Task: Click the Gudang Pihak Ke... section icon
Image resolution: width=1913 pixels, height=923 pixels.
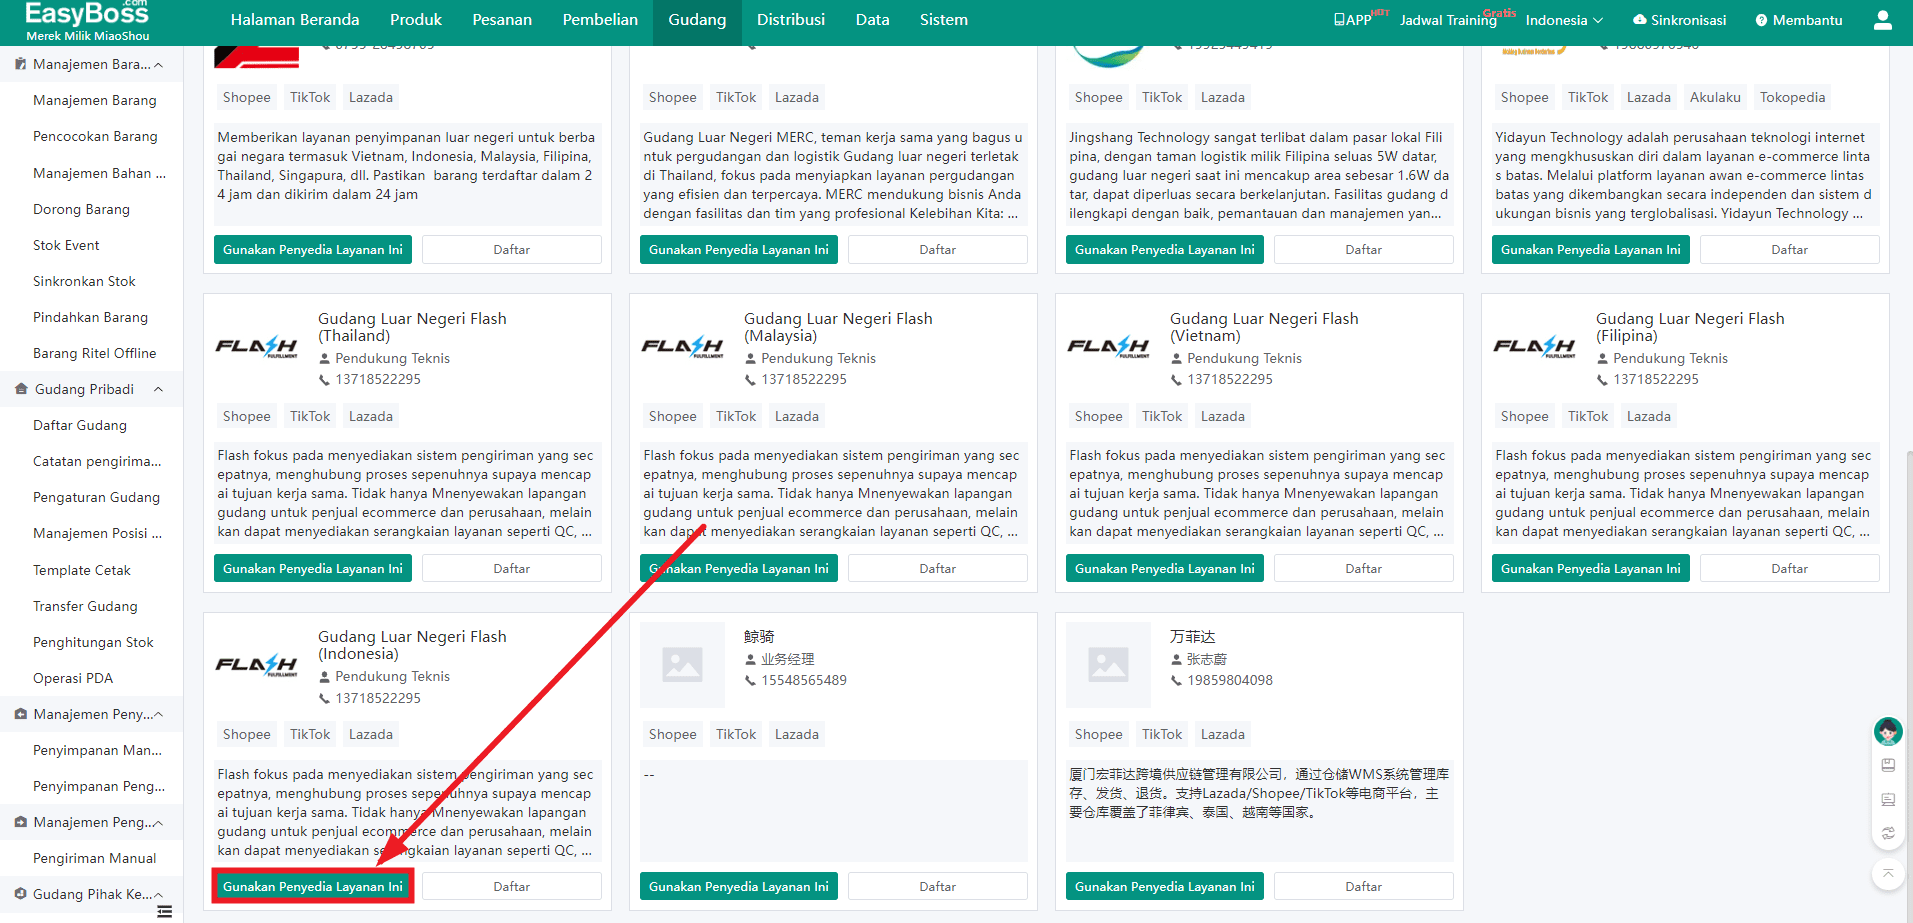Action: [21, 894]
